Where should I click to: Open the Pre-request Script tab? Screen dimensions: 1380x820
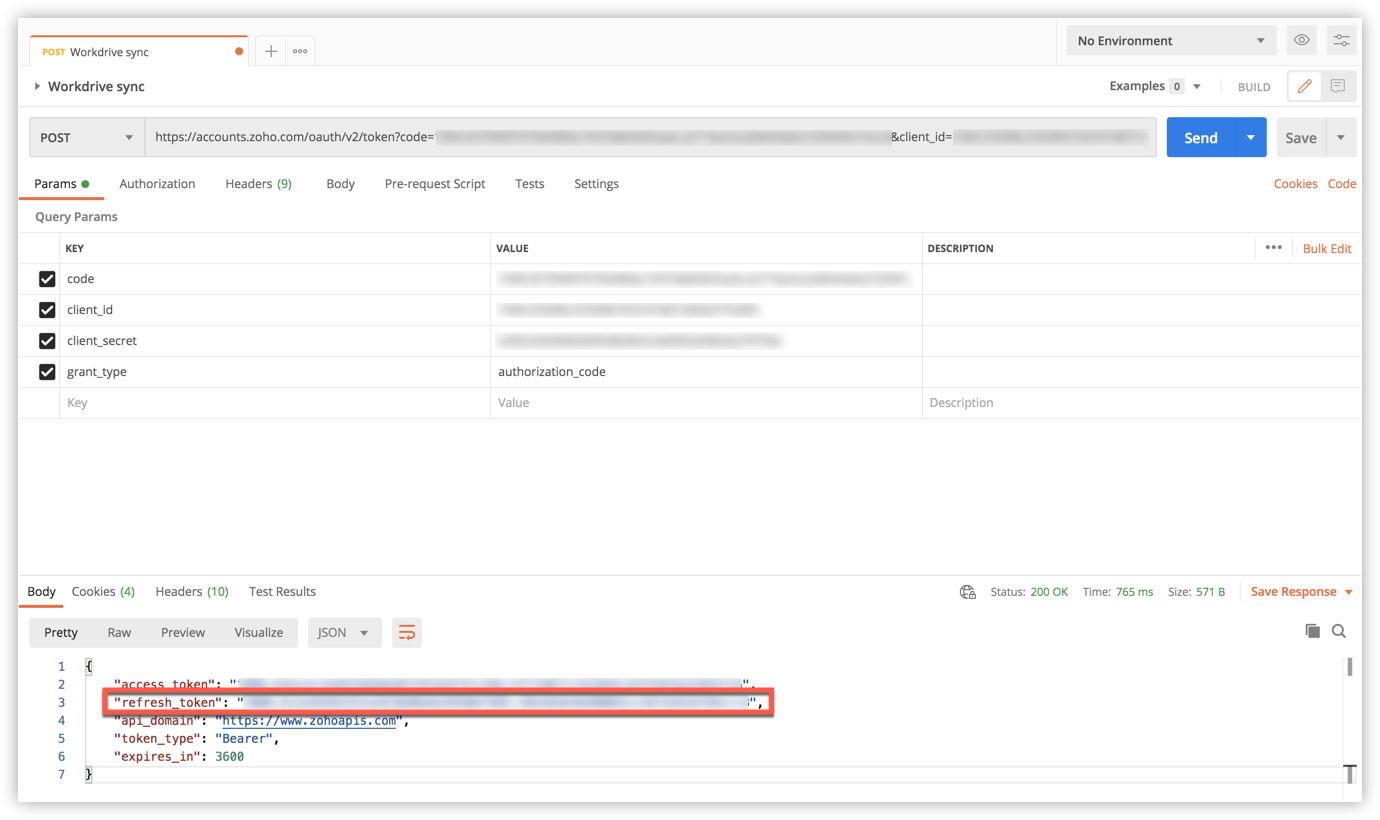click(x=435, y=184)
